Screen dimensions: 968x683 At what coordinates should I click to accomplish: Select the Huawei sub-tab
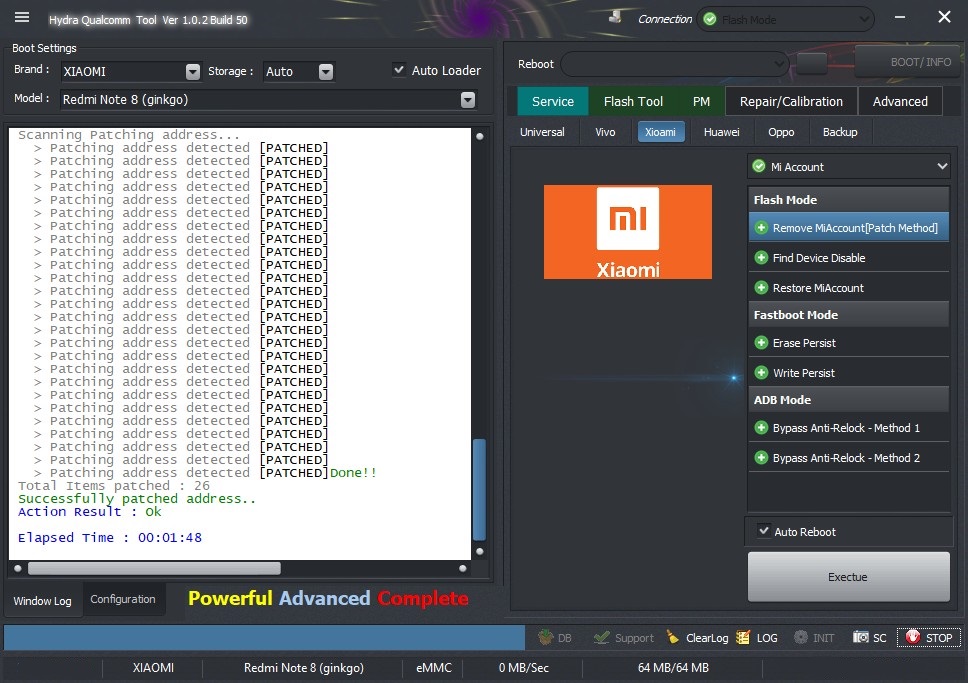[x=721, y=132]
